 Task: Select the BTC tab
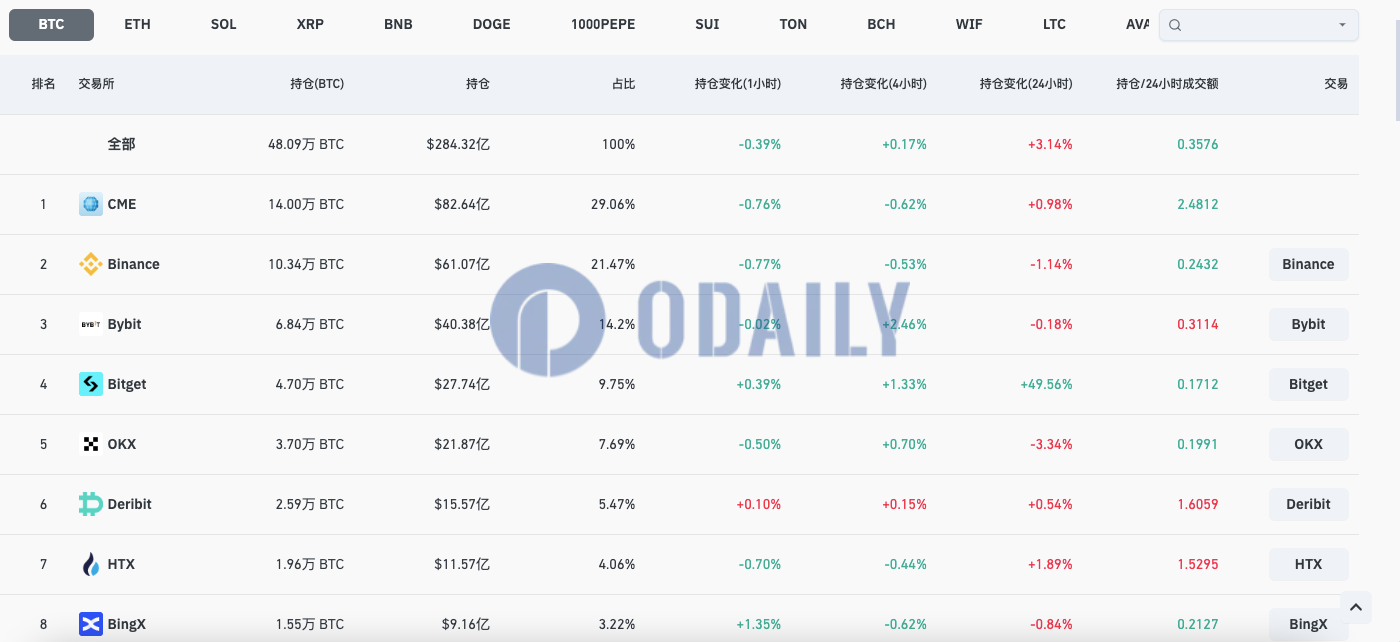coord(51,24)
